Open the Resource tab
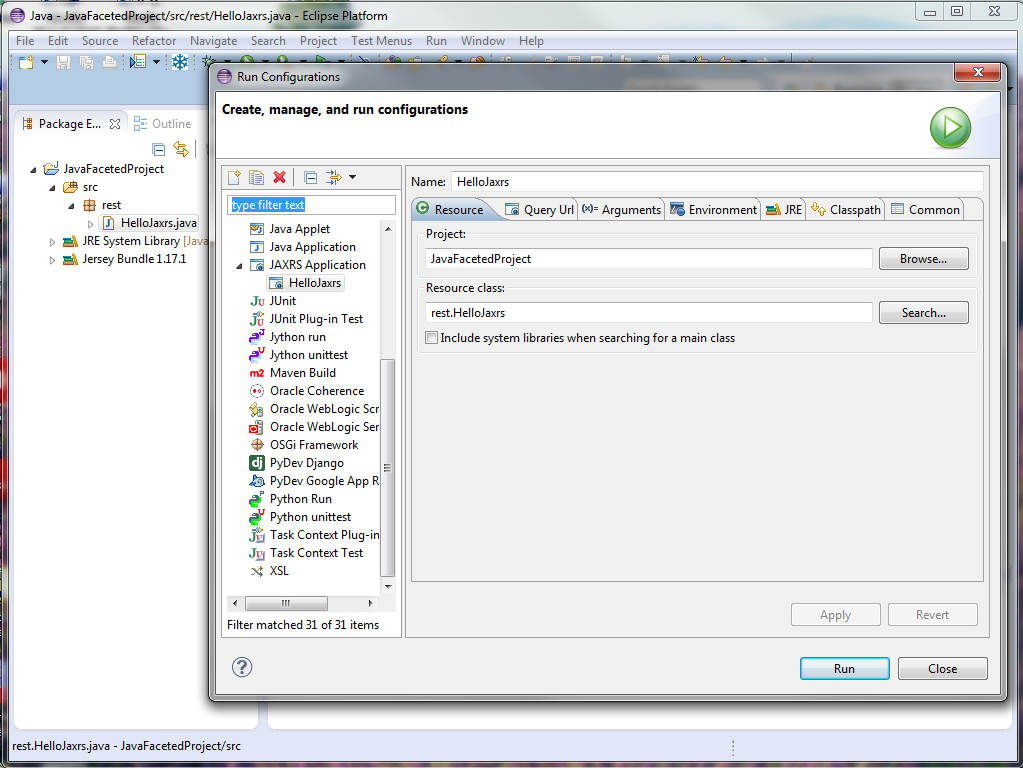 [450, 209]
